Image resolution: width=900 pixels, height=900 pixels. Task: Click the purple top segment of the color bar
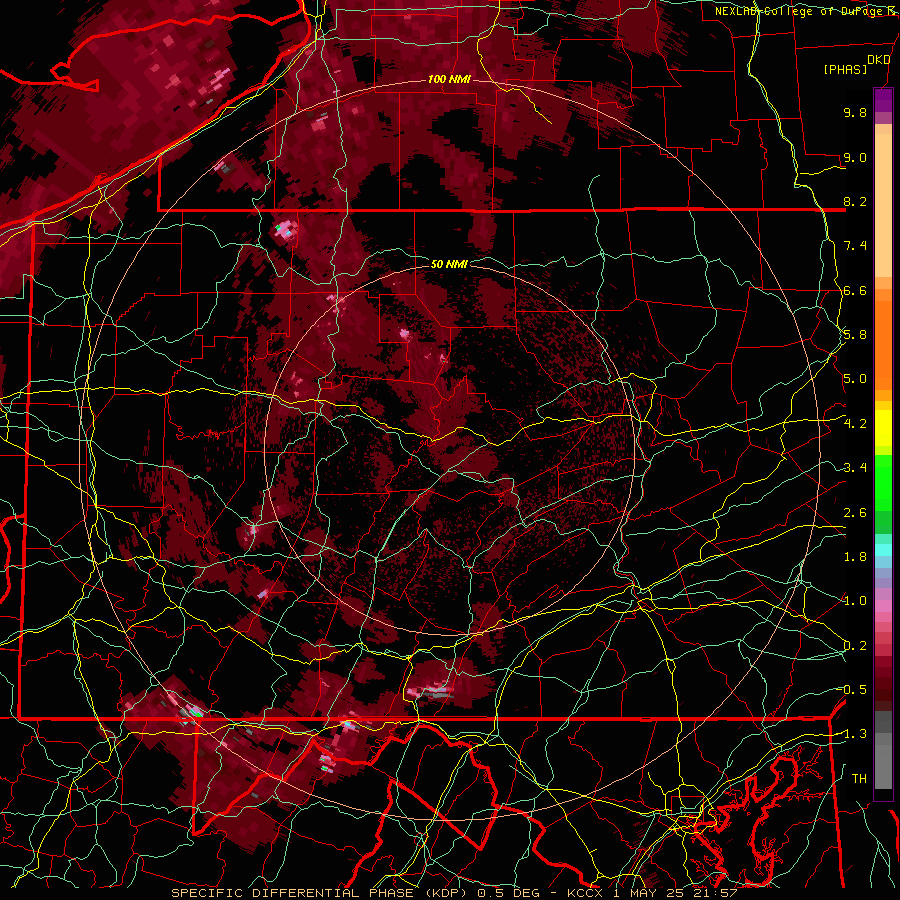[x=883, y=100]
